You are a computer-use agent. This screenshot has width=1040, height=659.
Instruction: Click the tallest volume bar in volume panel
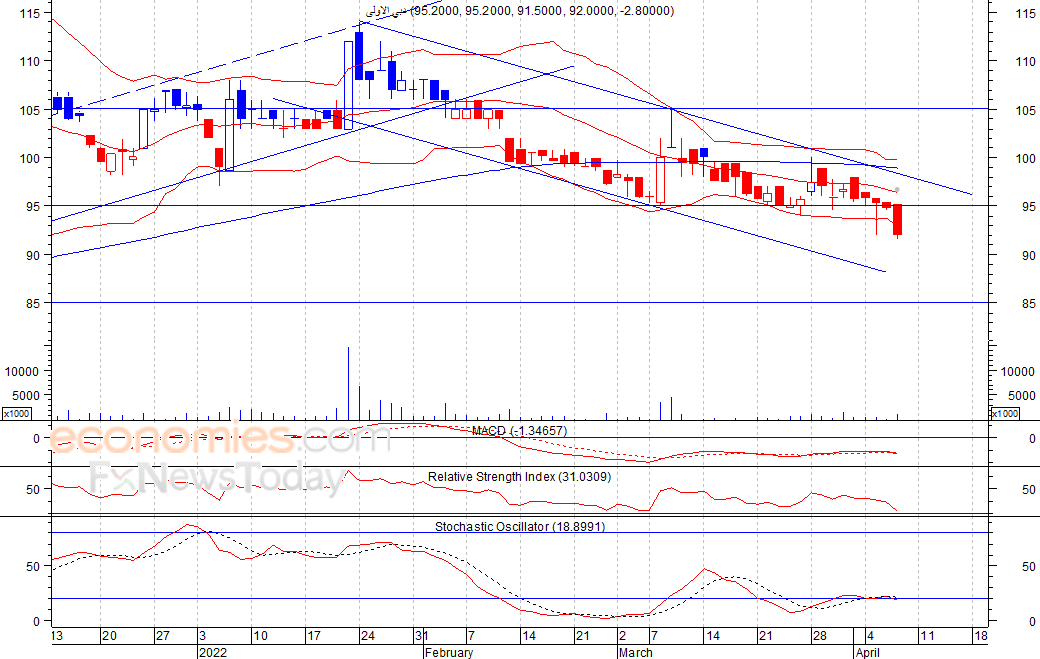(x=348, y=383)
